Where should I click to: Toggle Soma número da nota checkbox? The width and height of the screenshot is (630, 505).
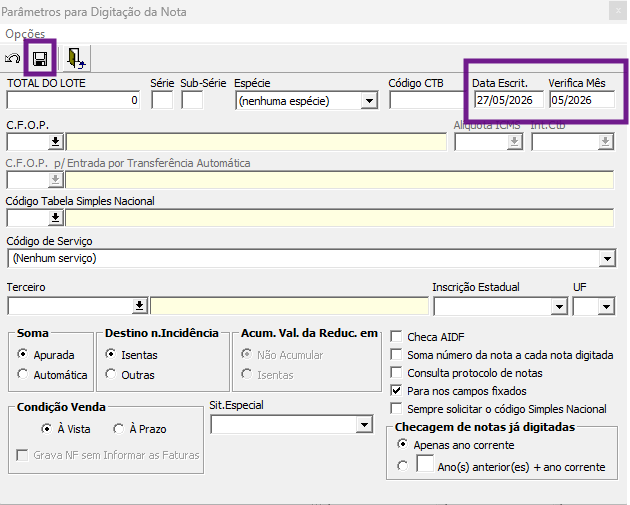[x=396, y=354]
